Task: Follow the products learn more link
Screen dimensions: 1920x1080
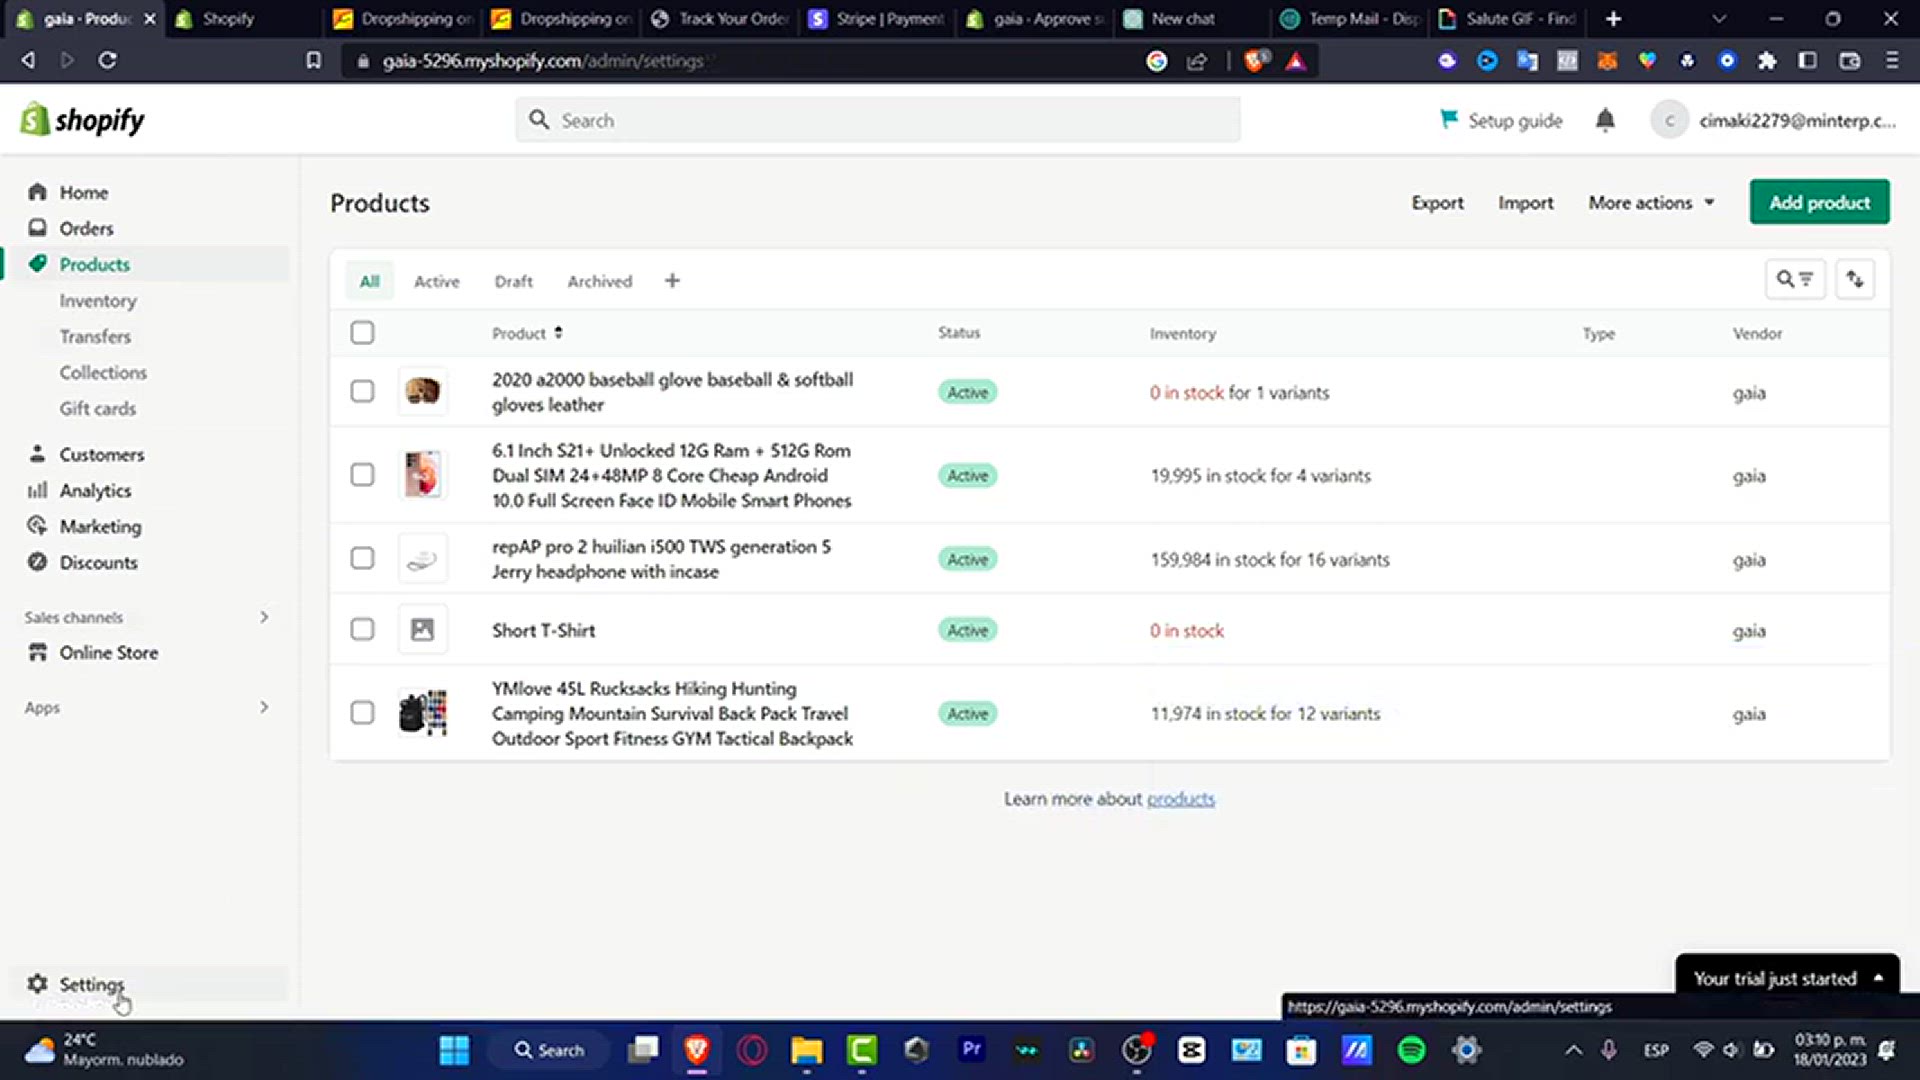Action: pos(1180,799)
